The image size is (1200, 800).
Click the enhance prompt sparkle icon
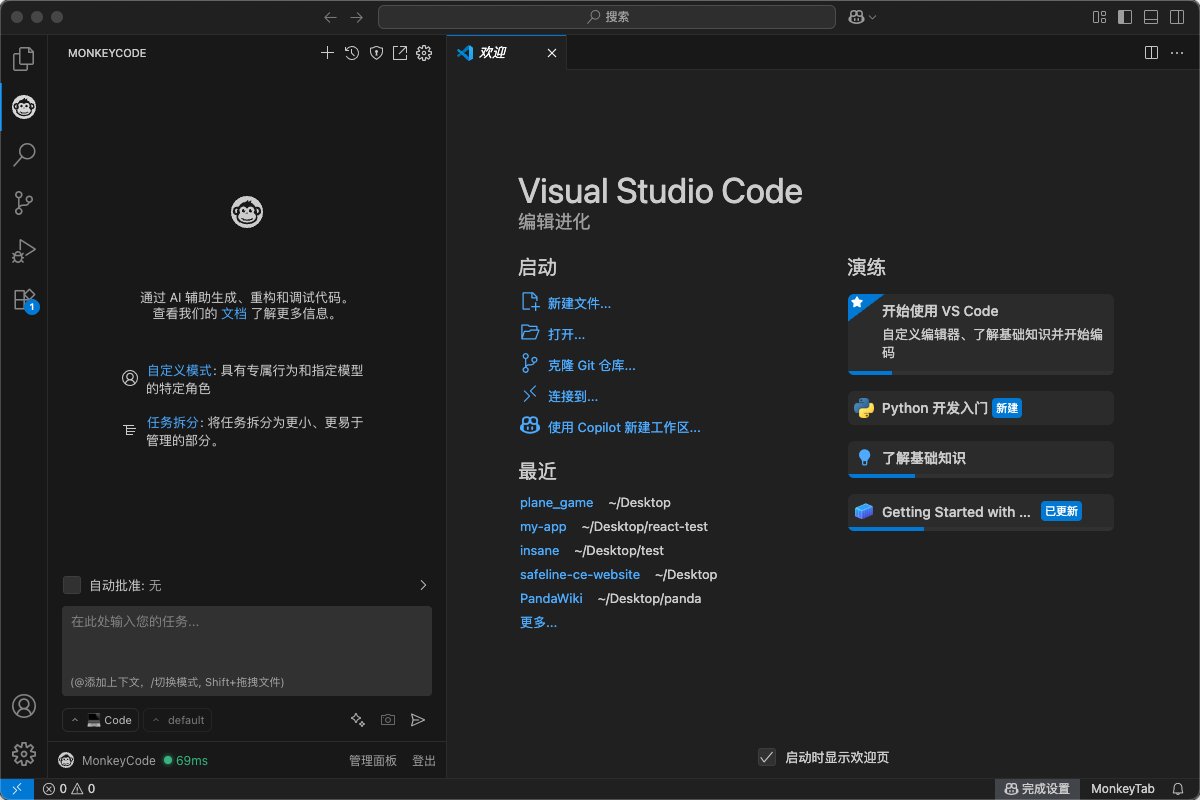358,720
